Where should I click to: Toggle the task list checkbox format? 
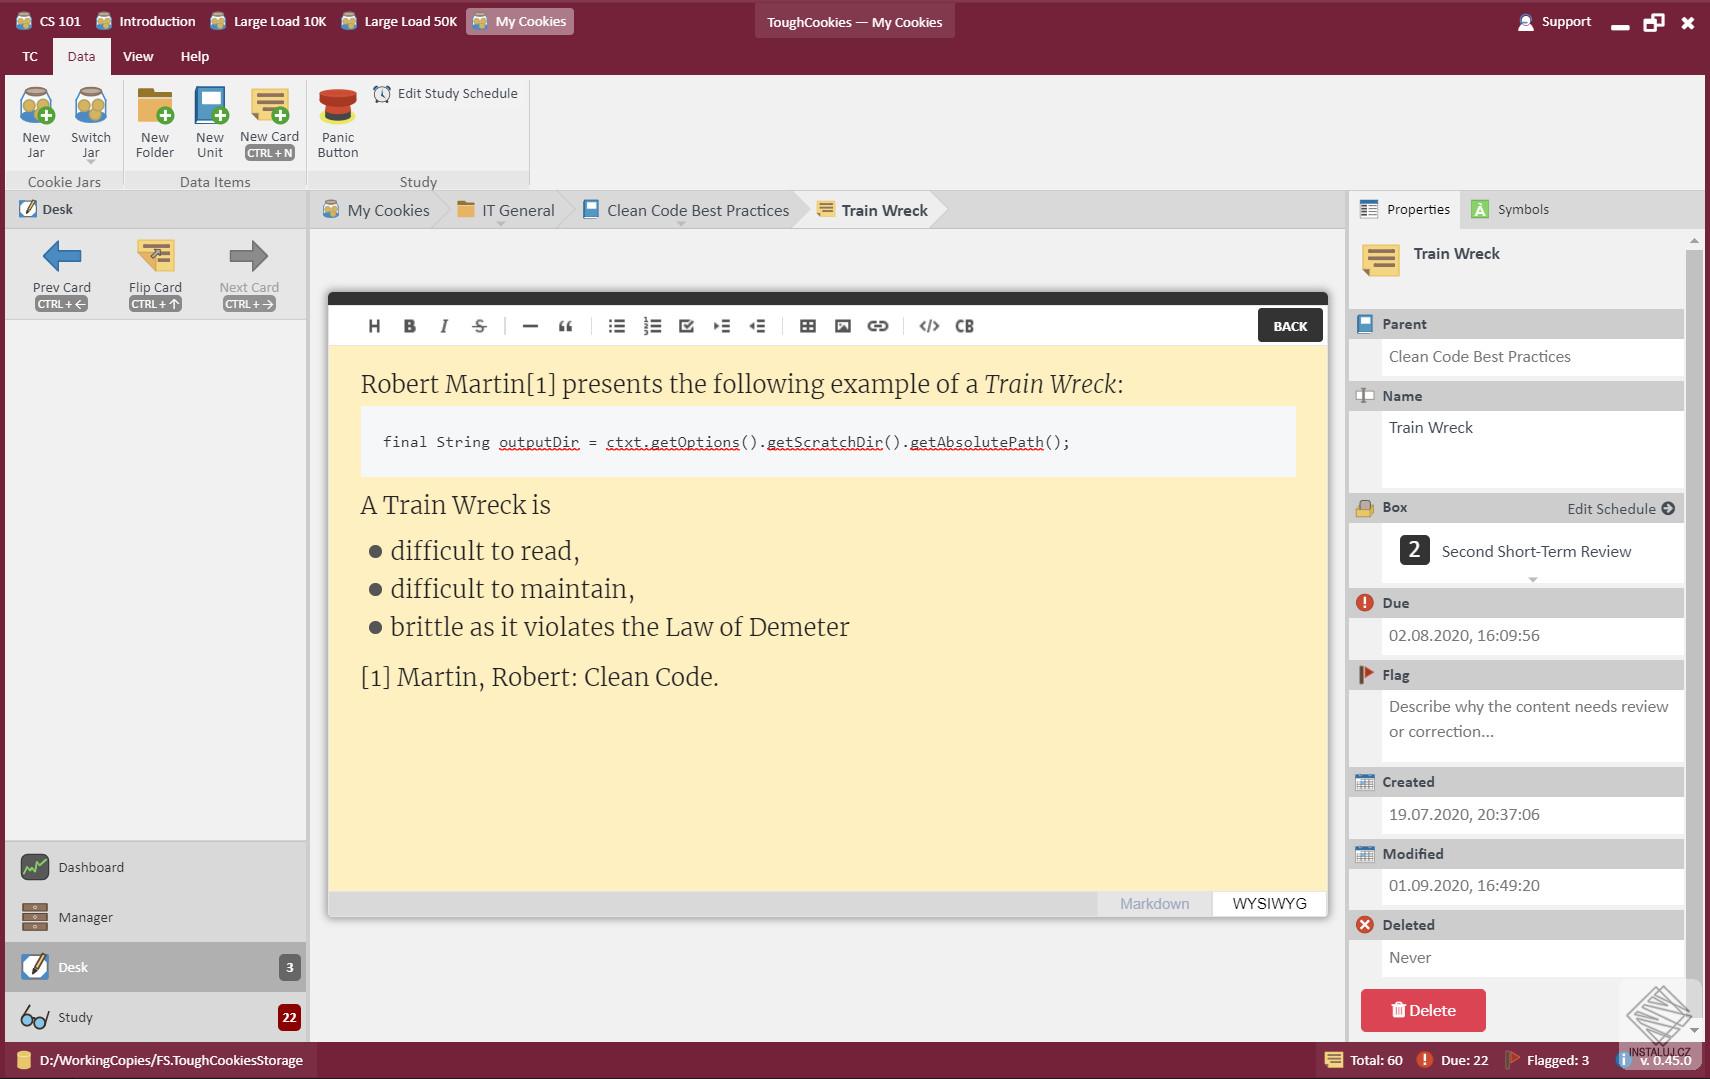(687, 326)
